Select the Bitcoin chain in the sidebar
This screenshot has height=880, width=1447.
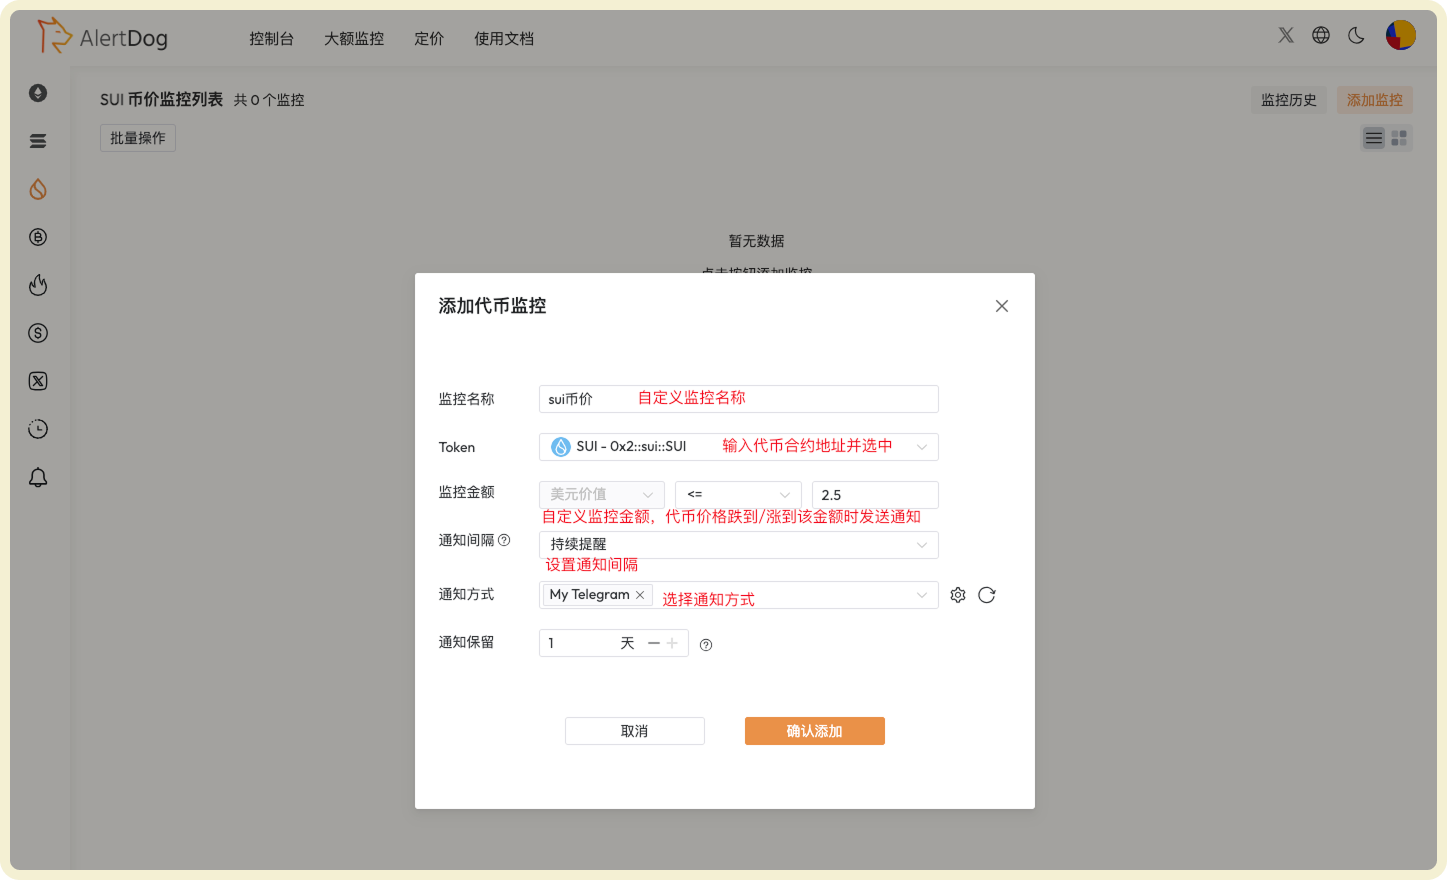point(38,237)
